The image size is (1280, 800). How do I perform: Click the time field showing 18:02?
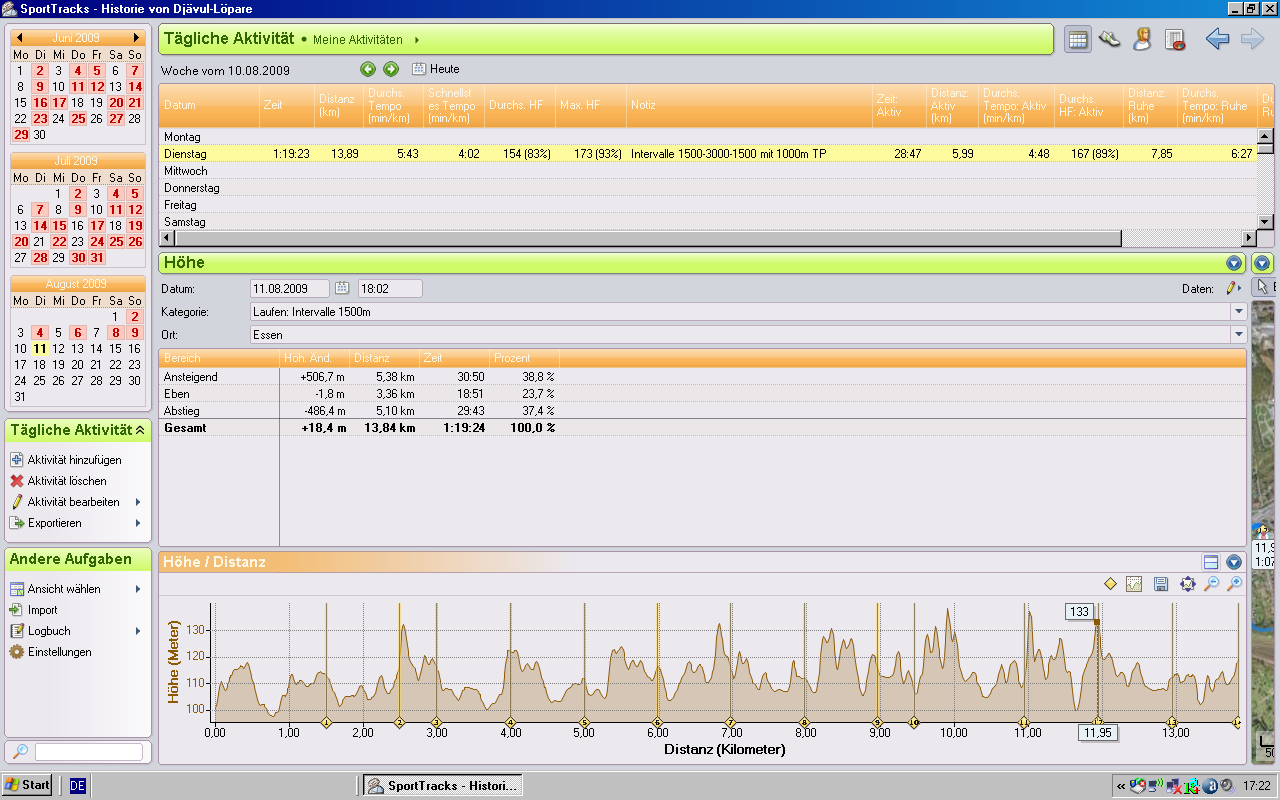click(x=390, y=288)
